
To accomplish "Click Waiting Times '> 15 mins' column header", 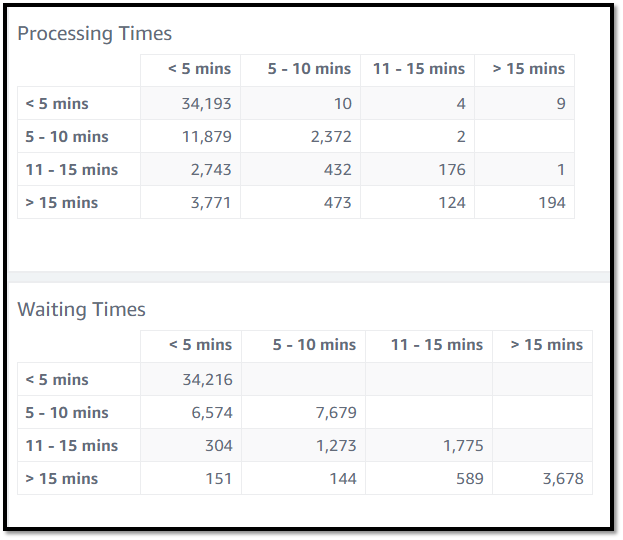I will click(546, 345).
